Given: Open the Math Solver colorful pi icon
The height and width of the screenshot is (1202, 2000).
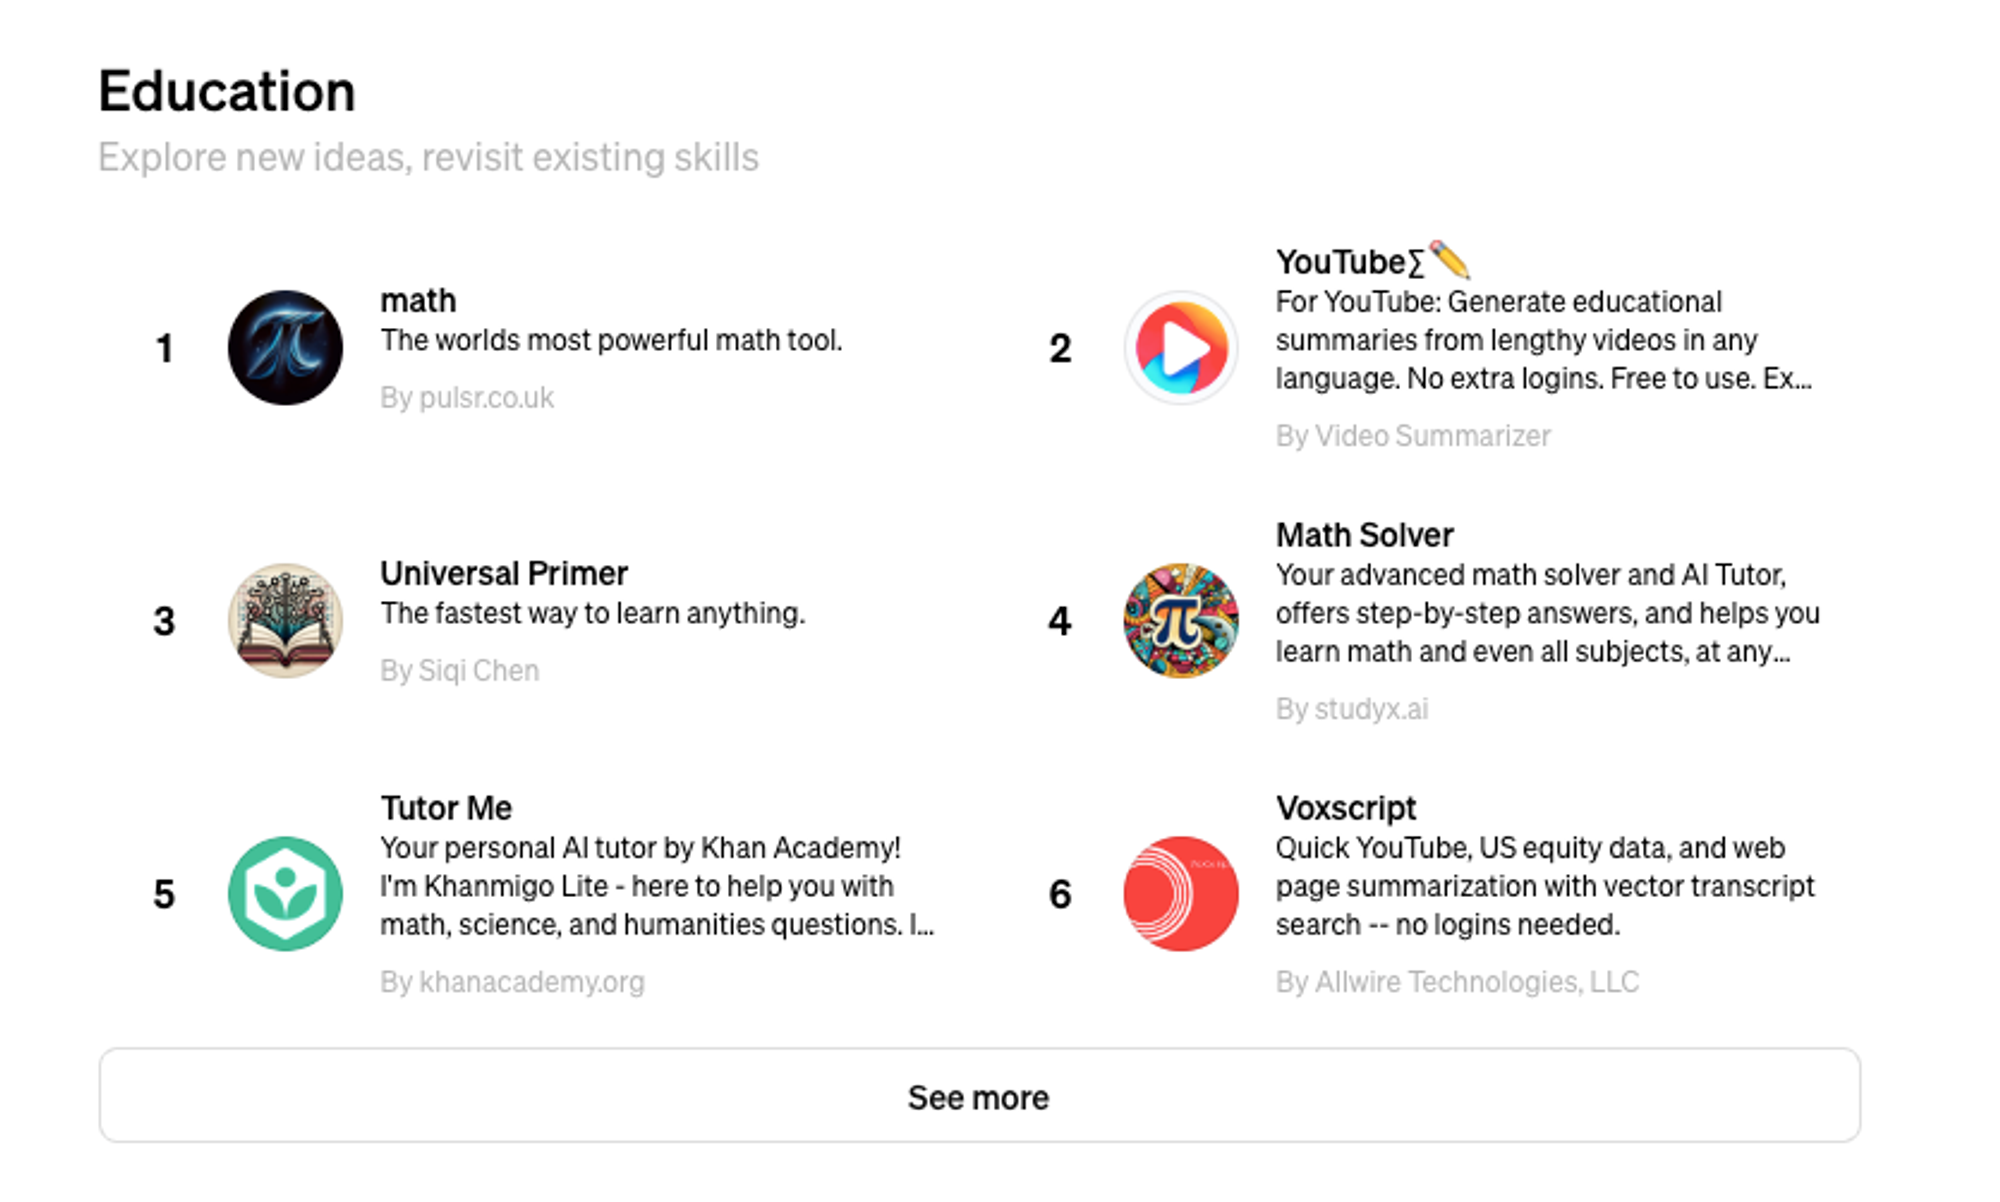Looking at the screenshot, I should pos(1181,620).
